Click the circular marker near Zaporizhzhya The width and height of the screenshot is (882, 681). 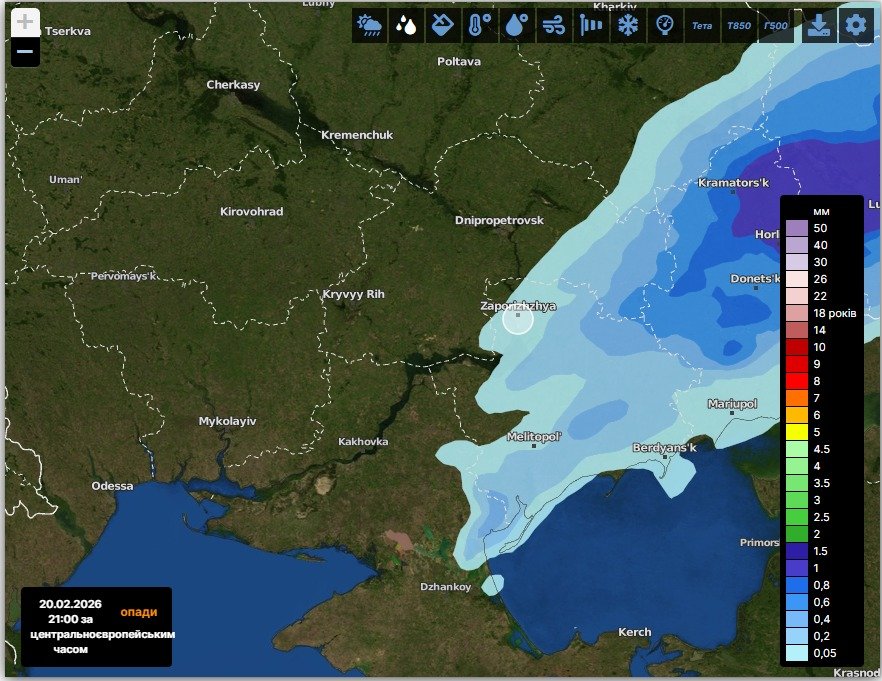click(518, 318)
